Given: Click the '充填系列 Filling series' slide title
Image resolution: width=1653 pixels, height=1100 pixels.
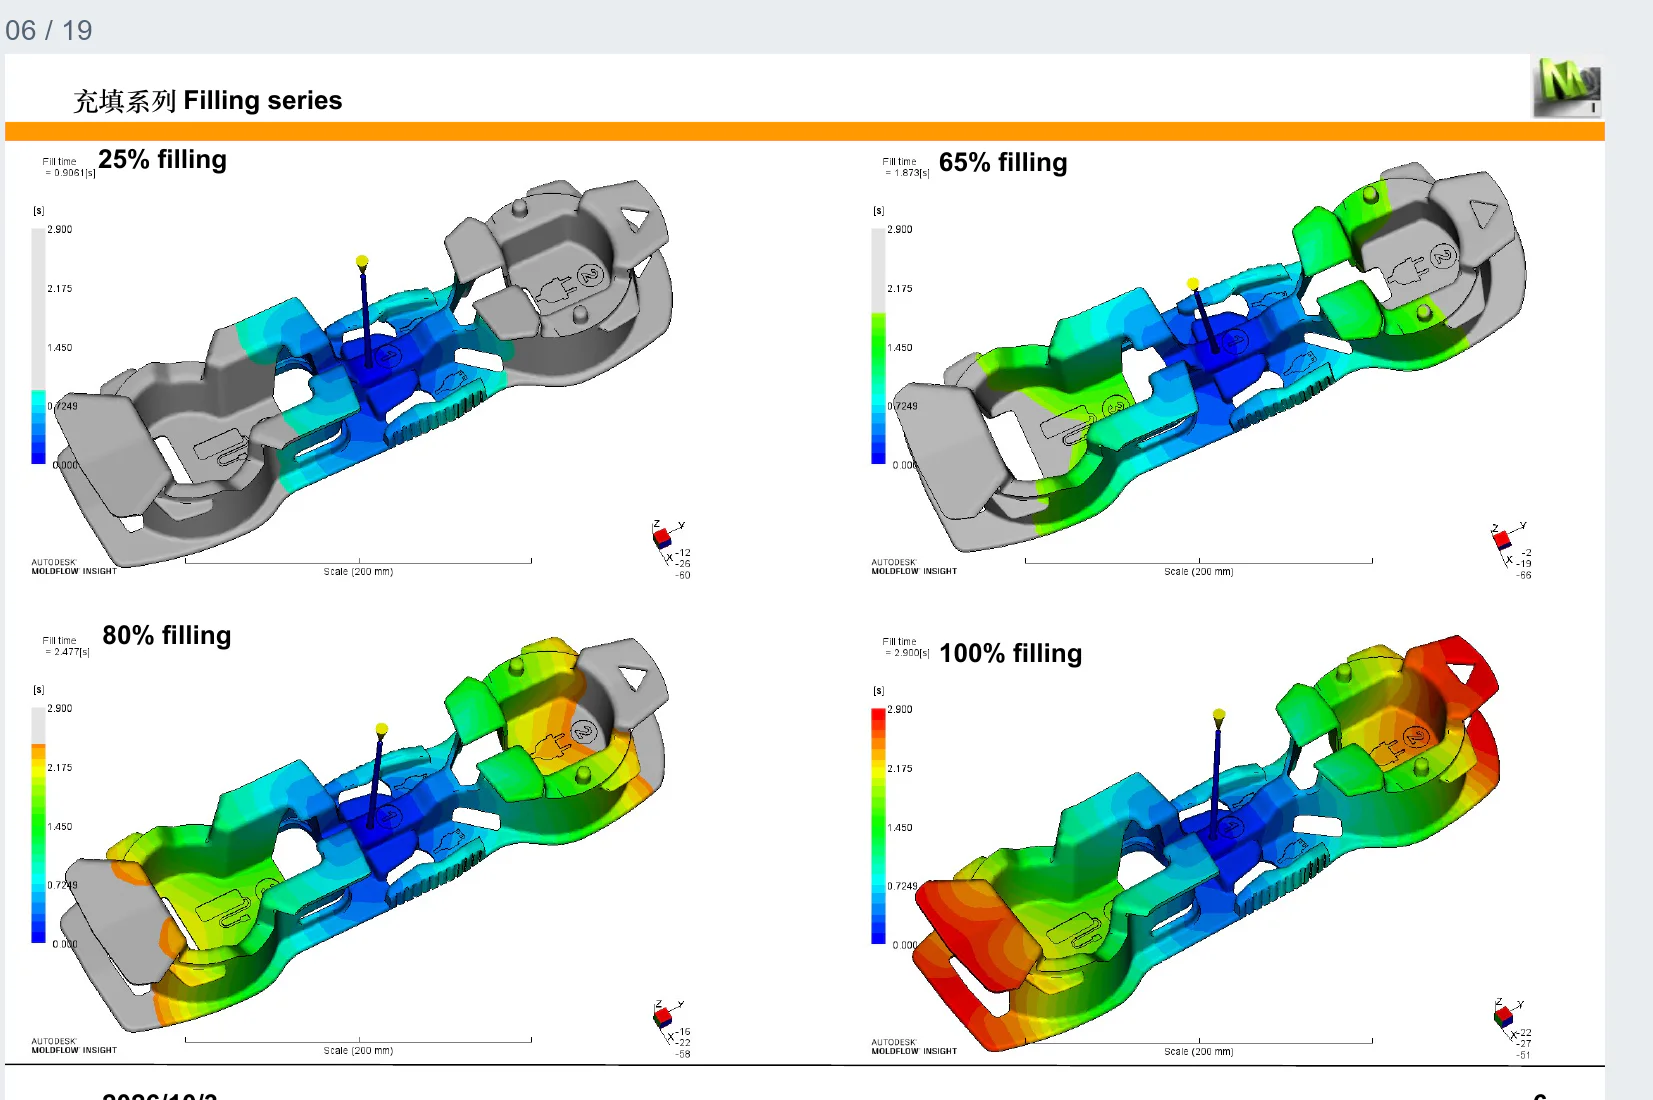Looking at the screenshot, I should [207, 101].
